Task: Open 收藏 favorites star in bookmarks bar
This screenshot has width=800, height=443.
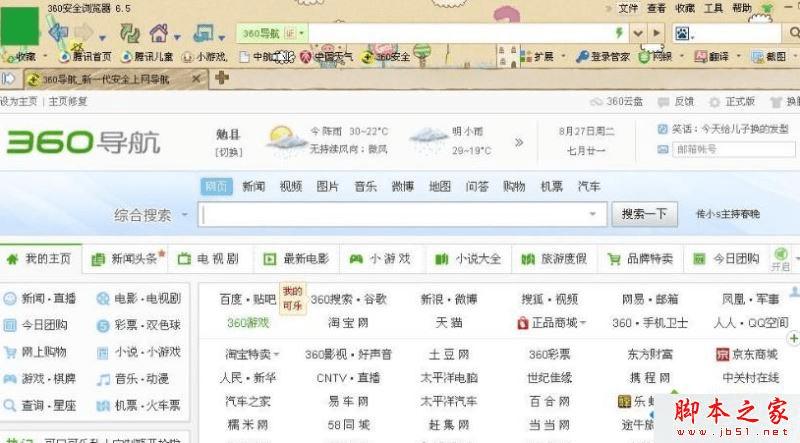Action: tap(19, 56)
